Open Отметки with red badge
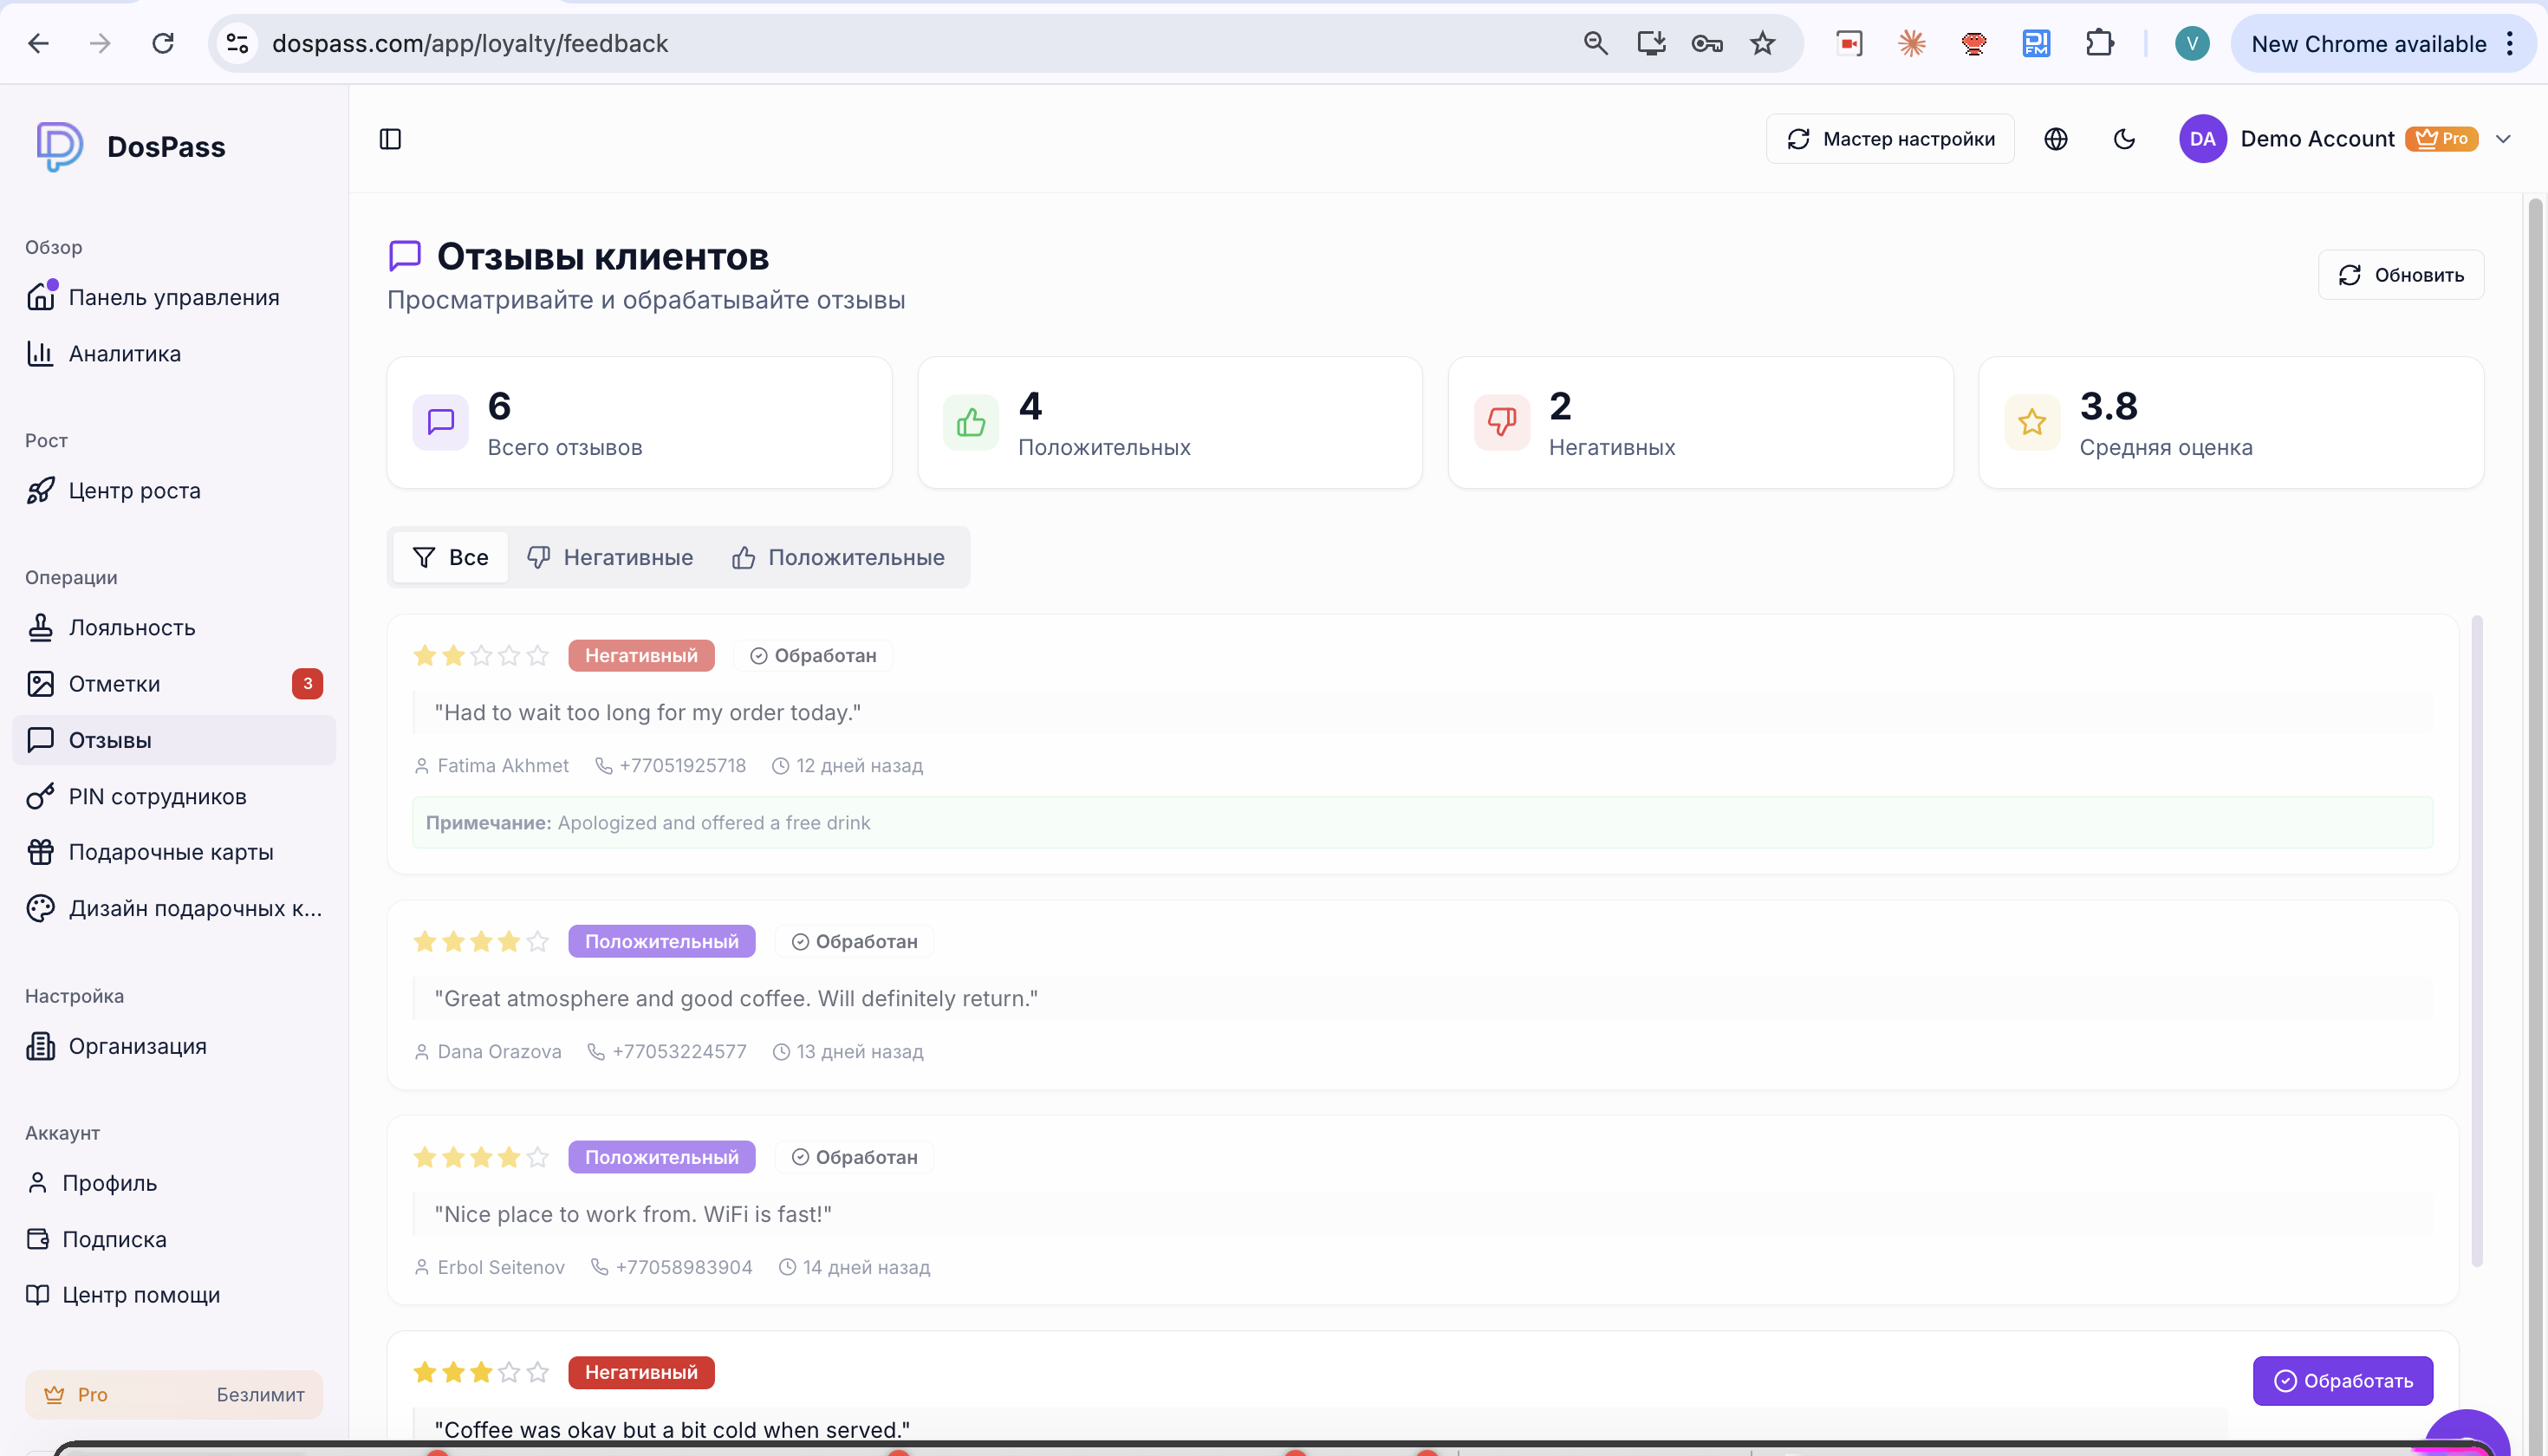Screen dimensions: 2548x1456 114,684
